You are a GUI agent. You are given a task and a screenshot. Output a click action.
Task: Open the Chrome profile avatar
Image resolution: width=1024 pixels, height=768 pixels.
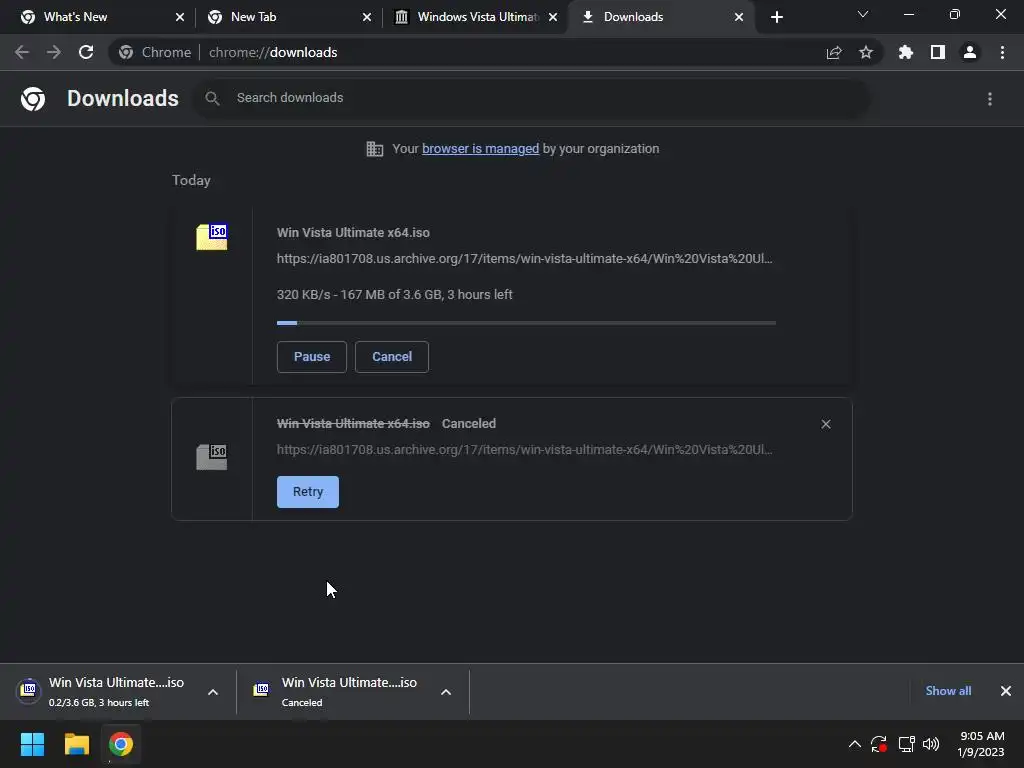(970, 52)
